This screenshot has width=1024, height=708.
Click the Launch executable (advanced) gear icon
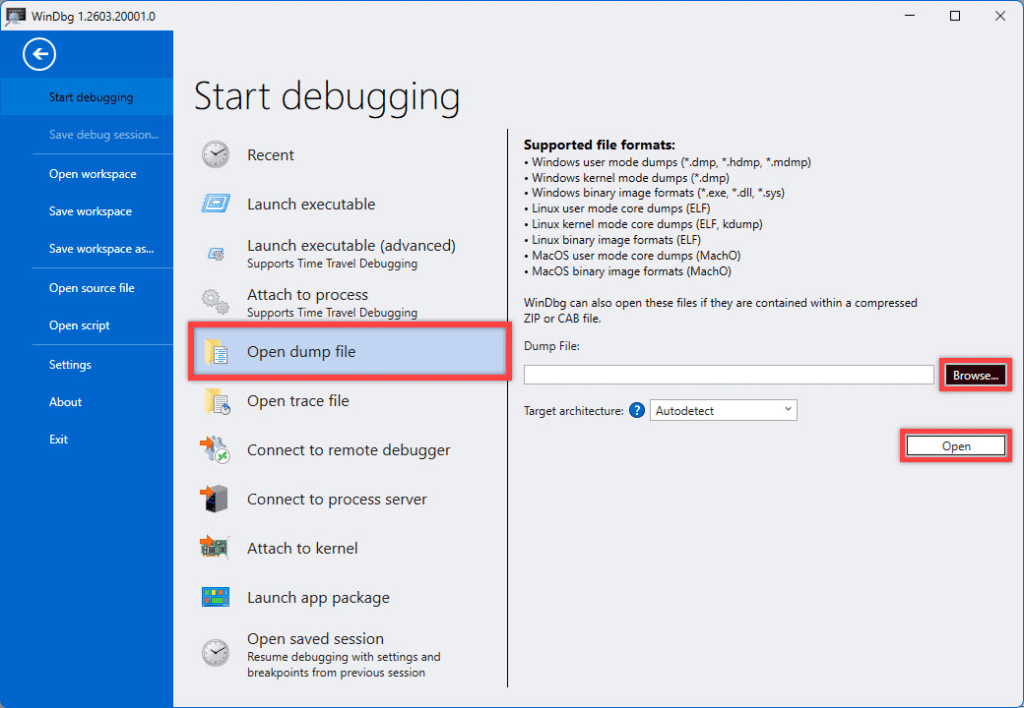pyautogui.click(x=216, y=253)
